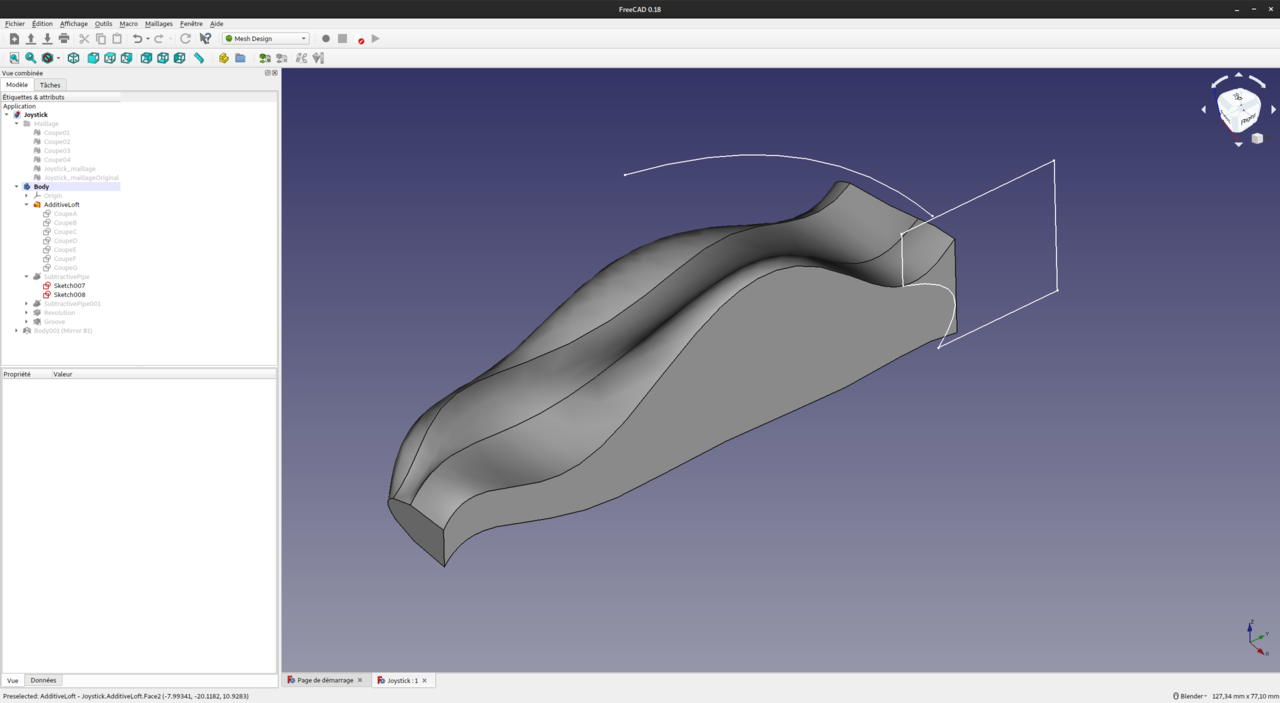The image size is (1280, 703).
Task: Click the Refresh recompute icon
Action: [x=185, y=39]
